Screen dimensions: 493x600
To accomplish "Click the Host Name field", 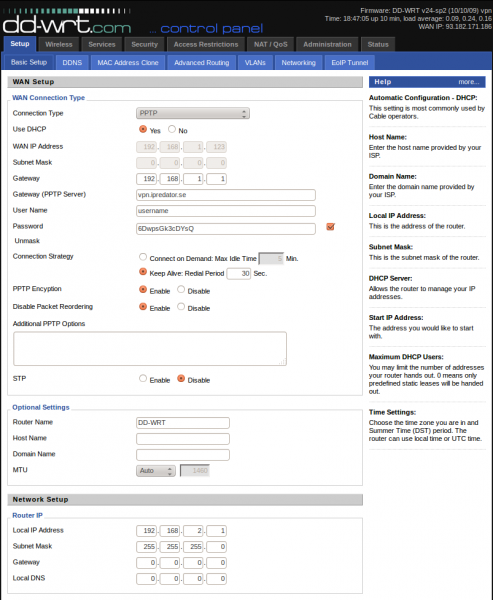I will [x=183, y=439].
